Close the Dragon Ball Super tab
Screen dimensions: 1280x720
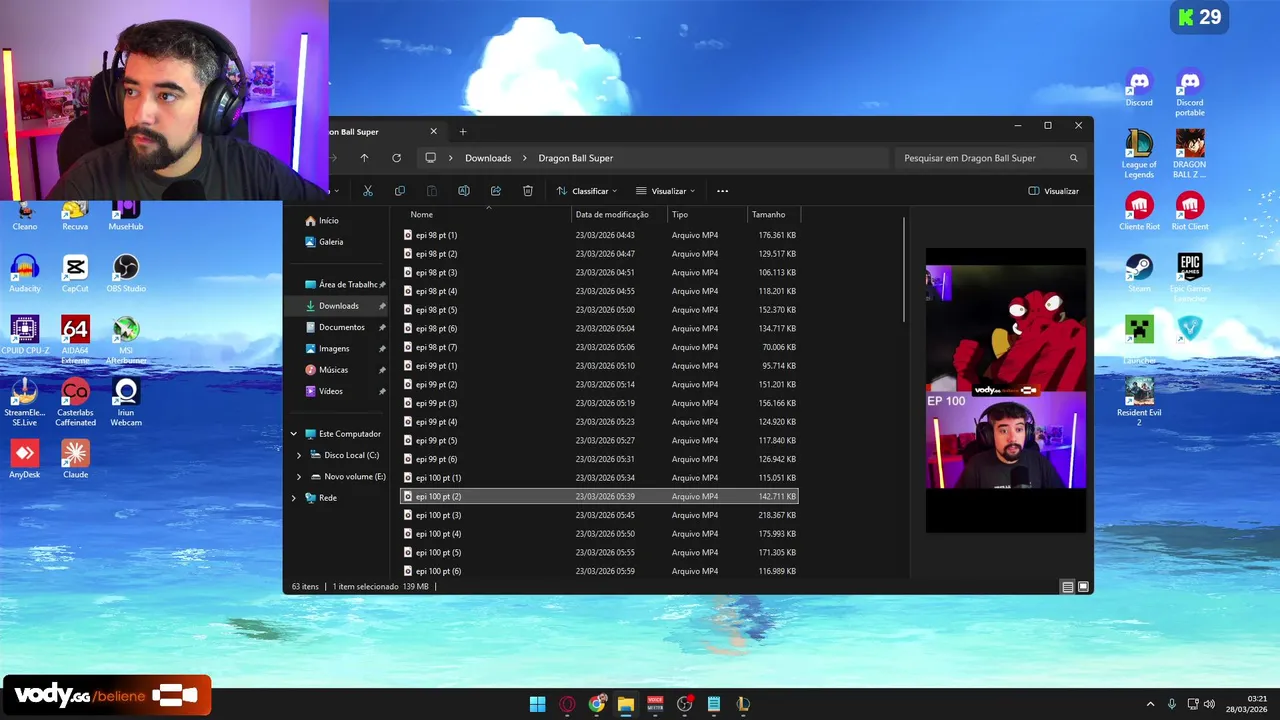tap(433, 132)
